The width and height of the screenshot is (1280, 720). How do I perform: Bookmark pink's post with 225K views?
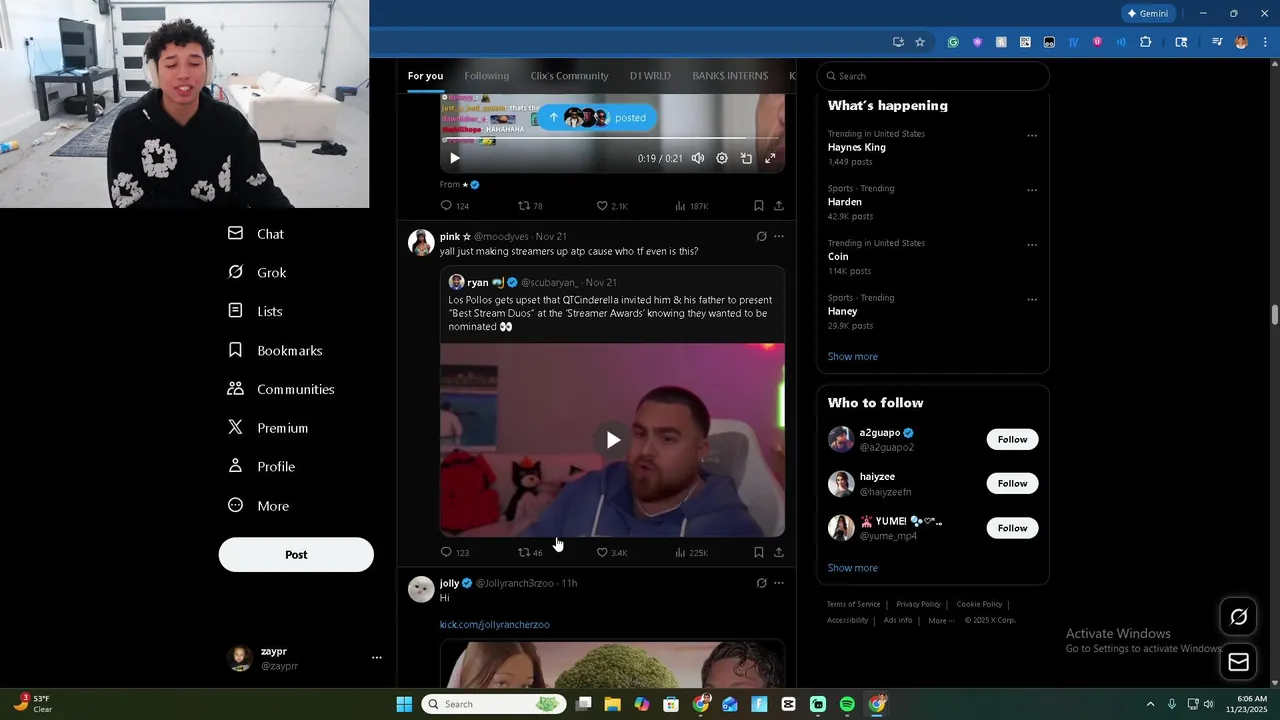(759, 553)
